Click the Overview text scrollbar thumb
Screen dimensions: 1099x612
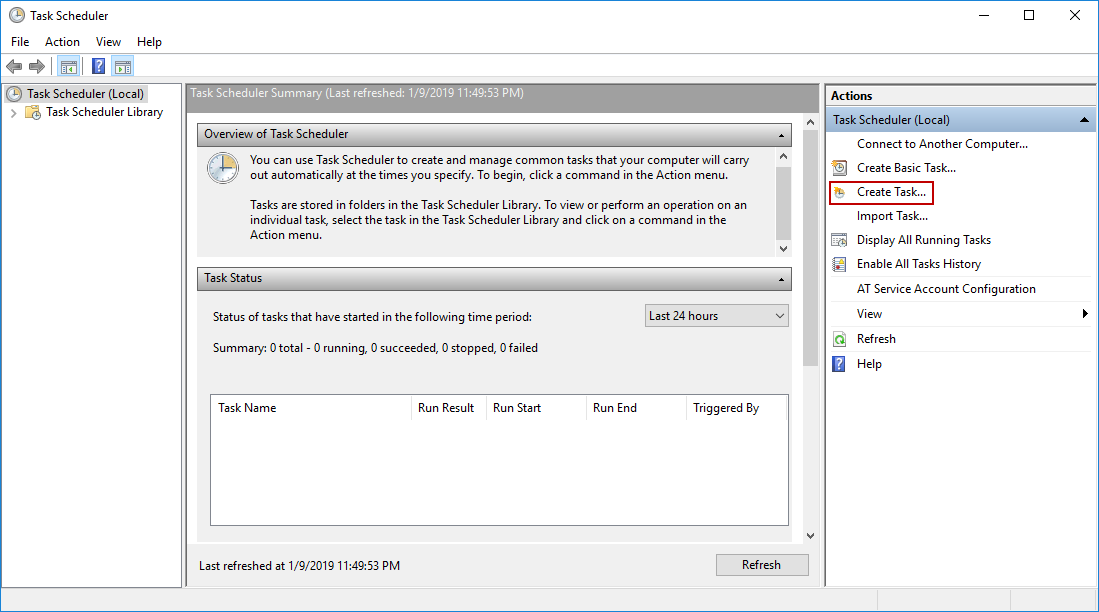[784, 203]
